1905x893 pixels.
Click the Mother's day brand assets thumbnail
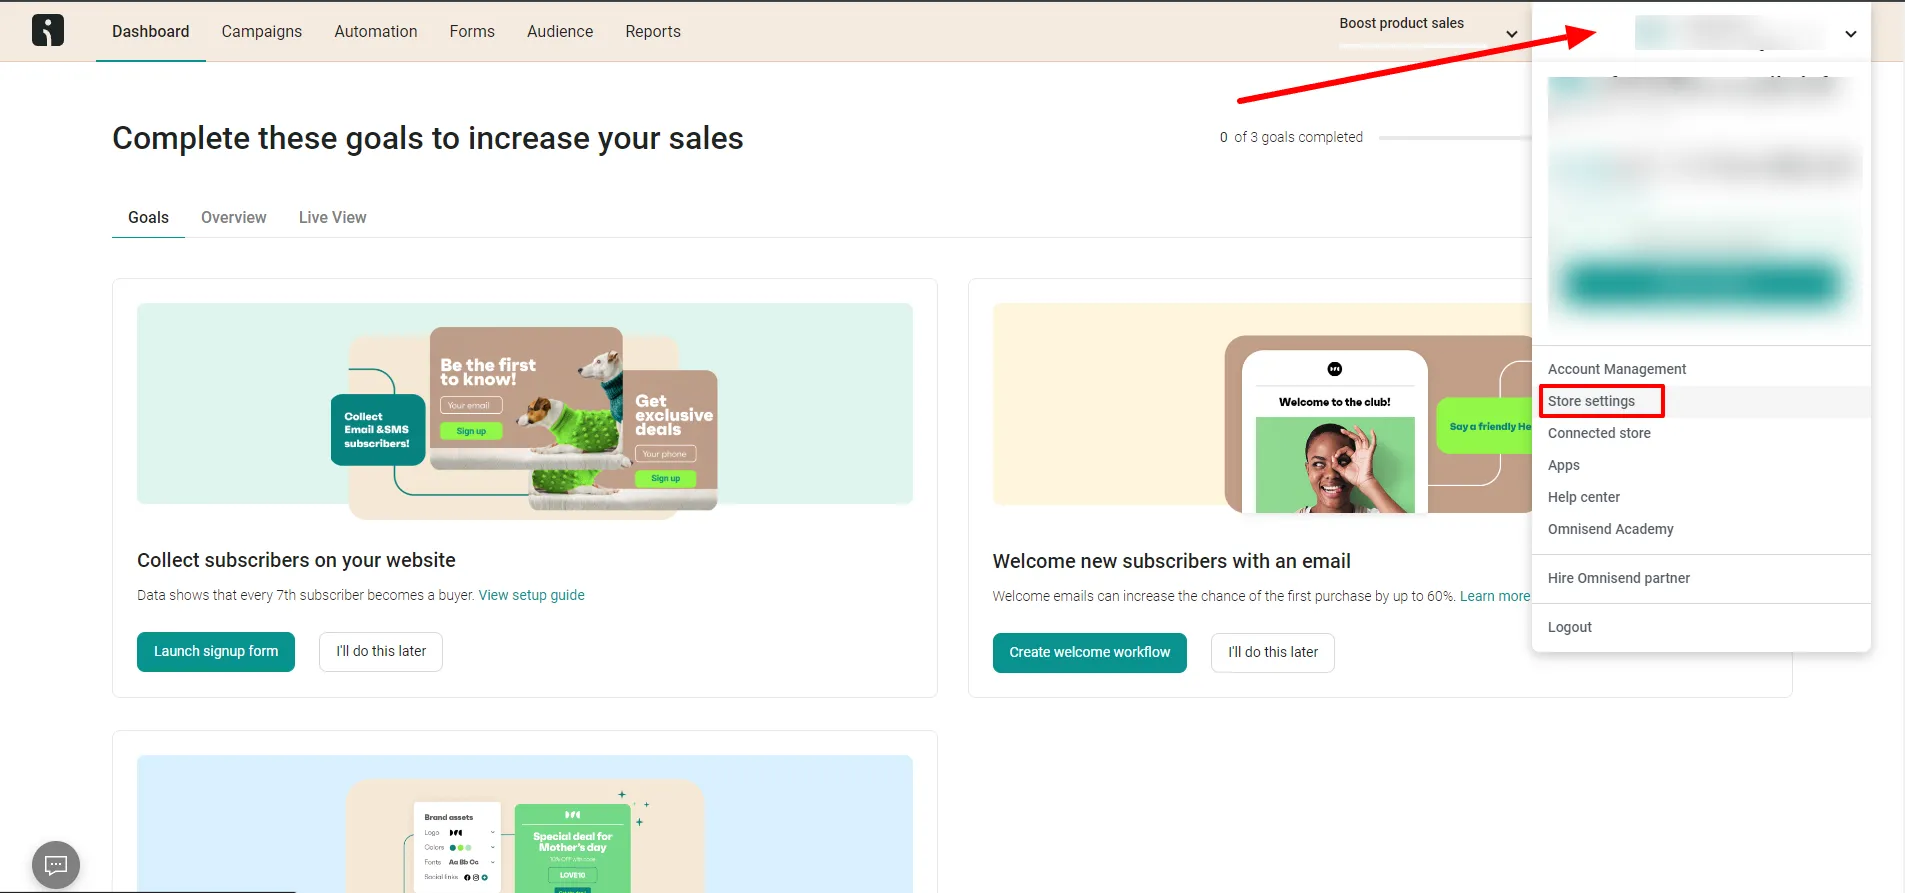tap(525, 824)
